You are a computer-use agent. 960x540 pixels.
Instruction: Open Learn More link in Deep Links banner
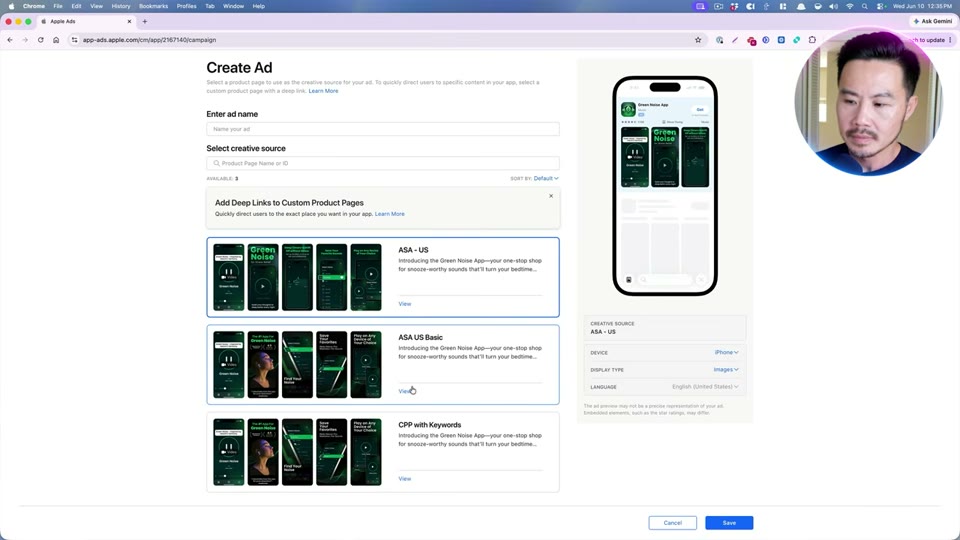coord(389,214)
